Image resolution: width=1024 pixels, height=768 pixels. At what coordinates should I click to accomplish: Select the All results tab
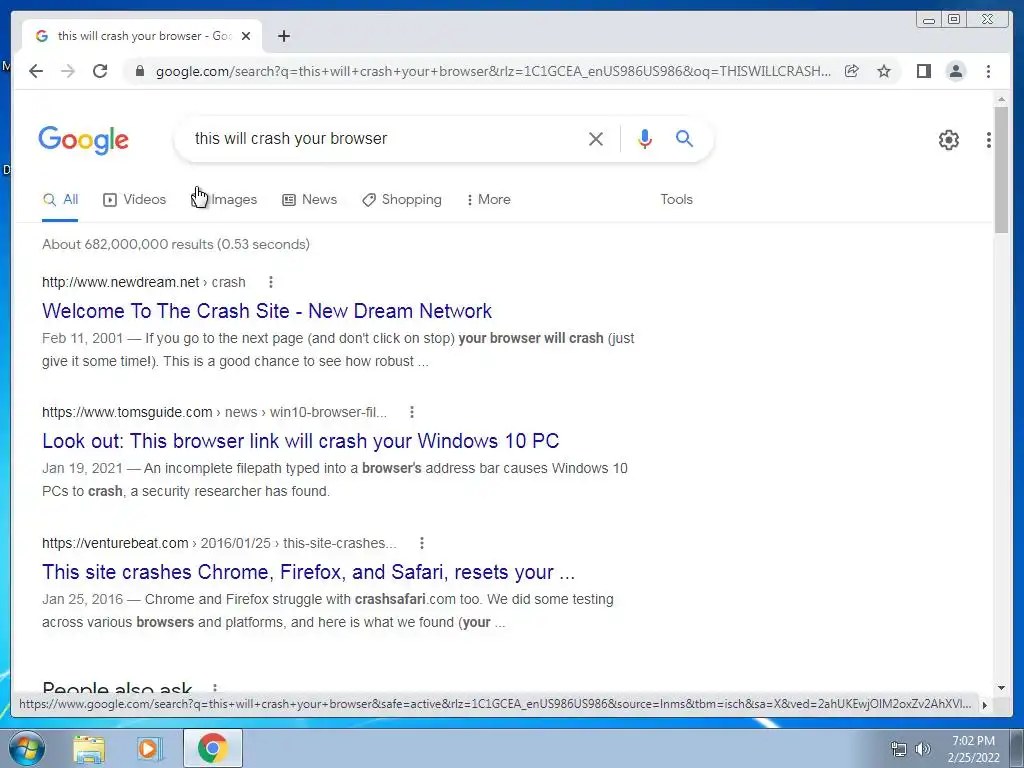pos(60,200)
